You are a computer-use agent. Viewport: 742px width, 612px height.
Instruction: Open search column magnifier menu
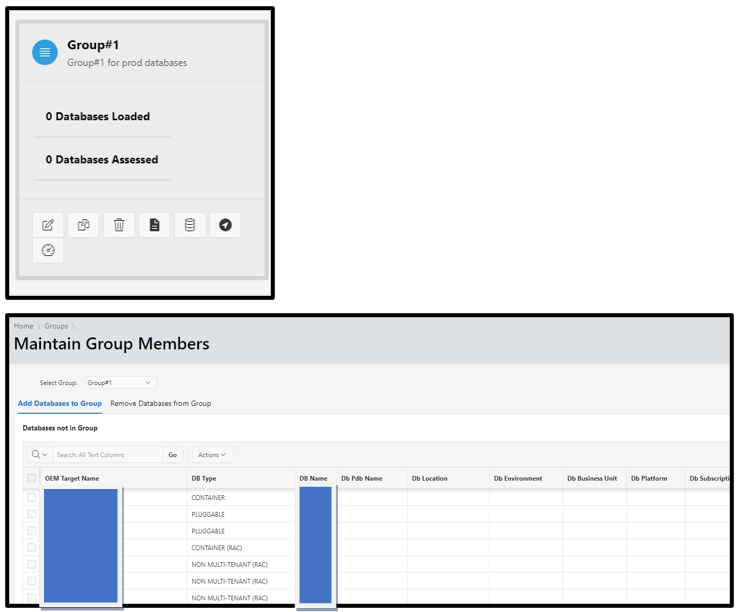[x=40, y=454]
